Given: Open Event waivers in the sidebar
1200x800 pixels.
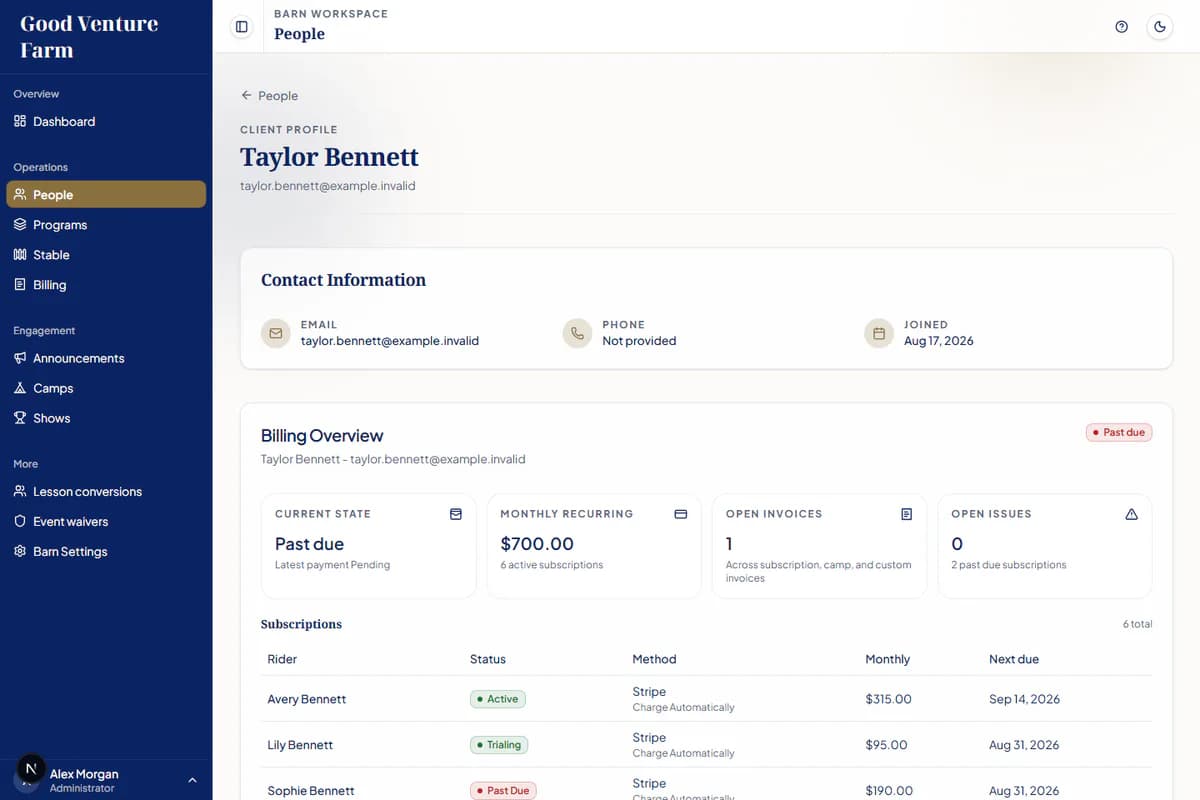Looking at the screenshot, I should (106, 521).
